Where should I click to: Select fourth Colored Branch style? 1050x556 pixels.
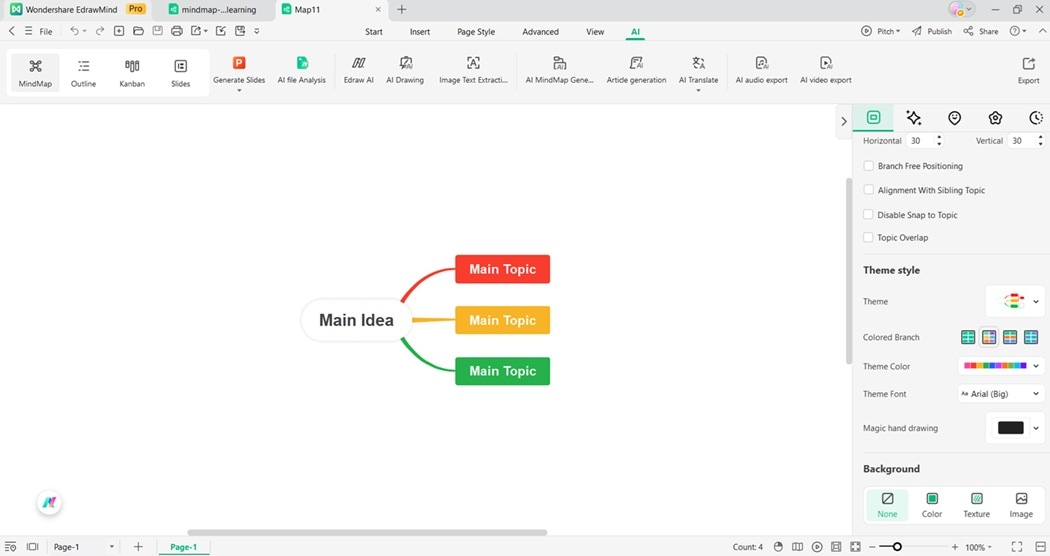click(1031, 337)
